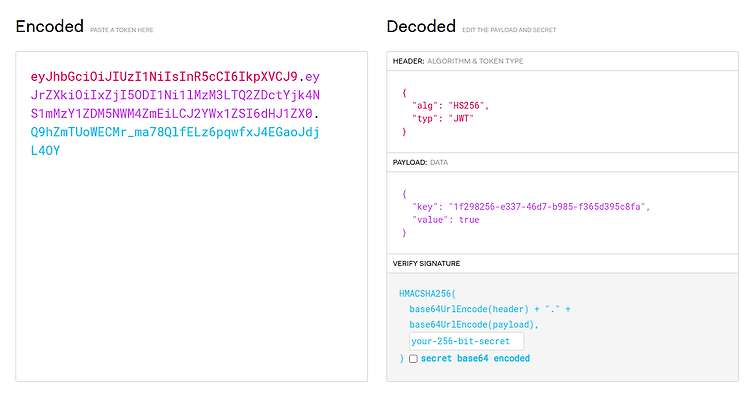Click the base64UrlEncode(payload) line

click(x=474, y=325)
